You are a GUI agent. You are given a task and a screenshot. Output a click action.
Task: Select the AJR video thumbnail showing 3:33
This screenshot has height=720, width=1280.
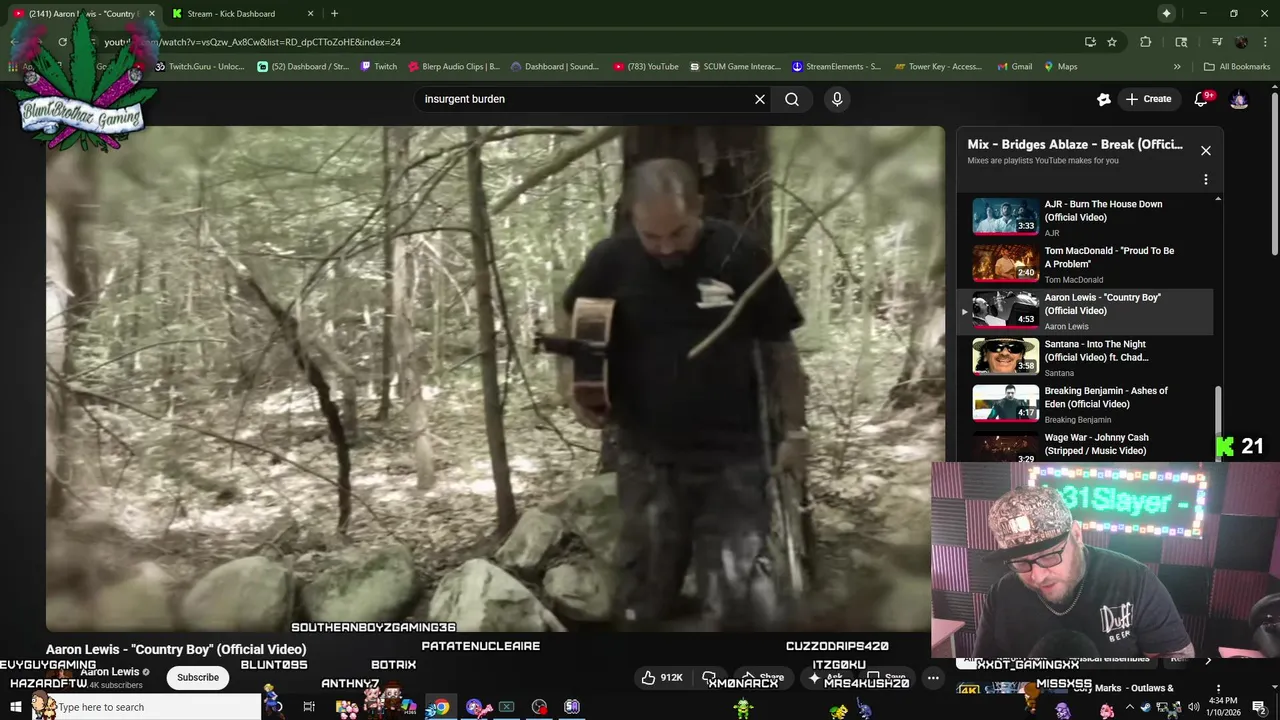pos(1006,216)
